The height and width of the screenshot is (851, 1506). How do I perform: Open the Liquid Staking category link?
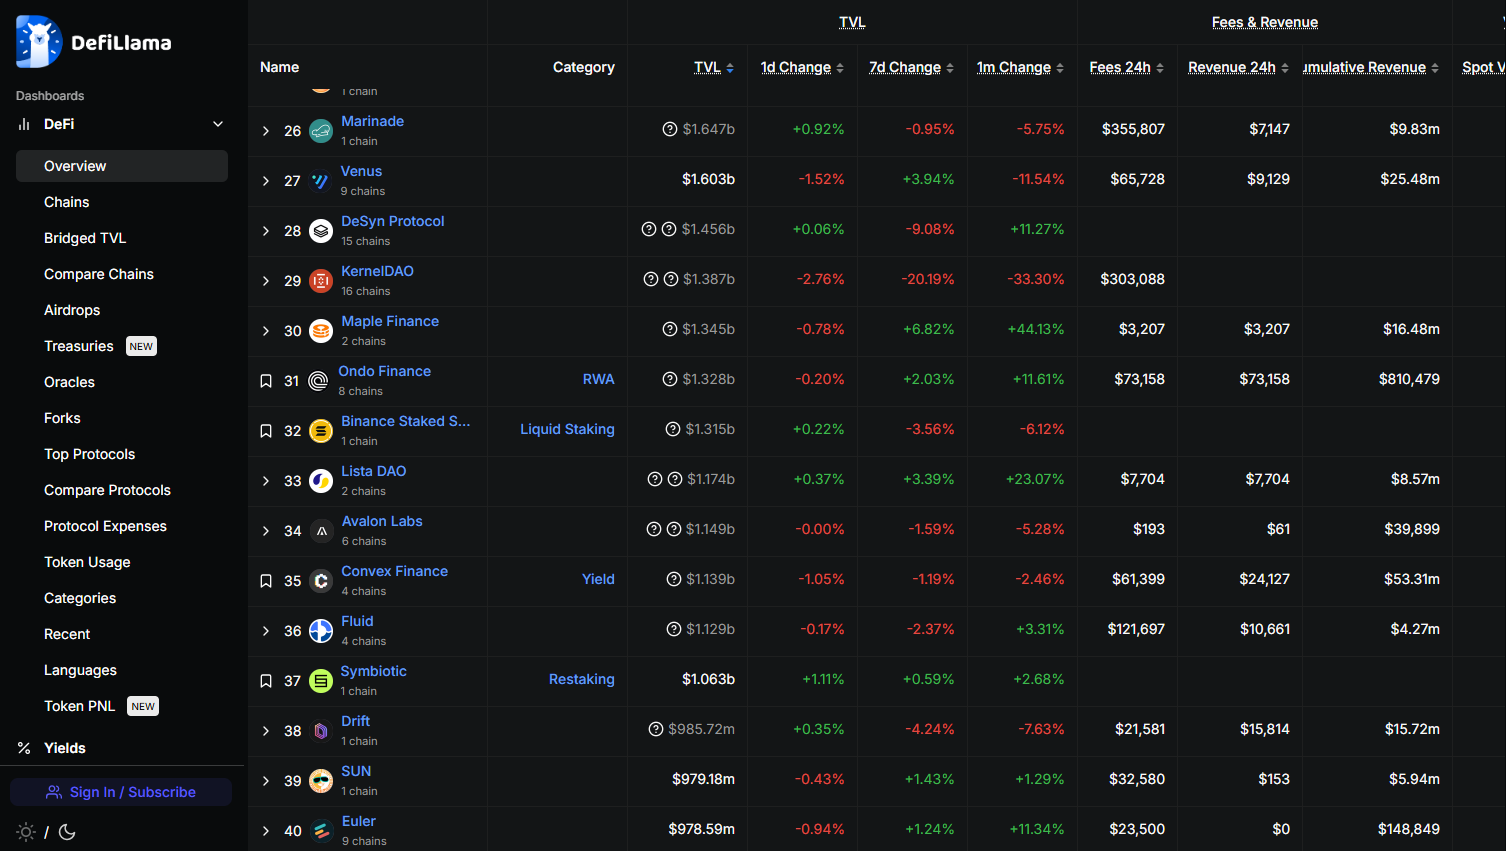[x=567, y=429]
